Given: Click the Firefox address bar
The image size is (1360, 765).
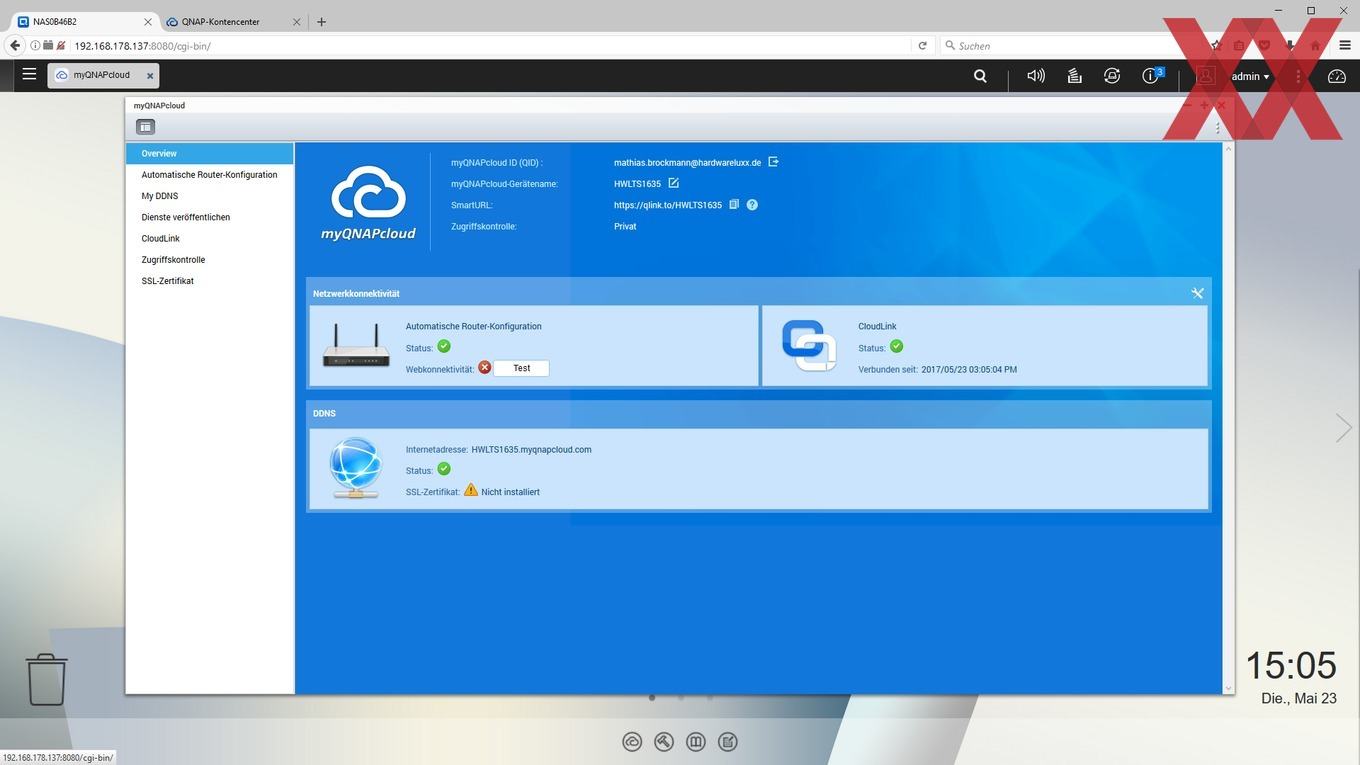Looking at the screenshot, I should [x=490, y=45].
